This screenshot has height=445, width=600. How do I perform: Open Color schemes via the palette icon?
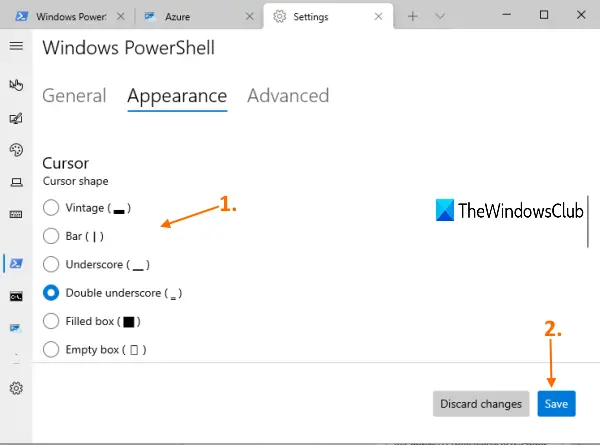click(x=16, y=150)
